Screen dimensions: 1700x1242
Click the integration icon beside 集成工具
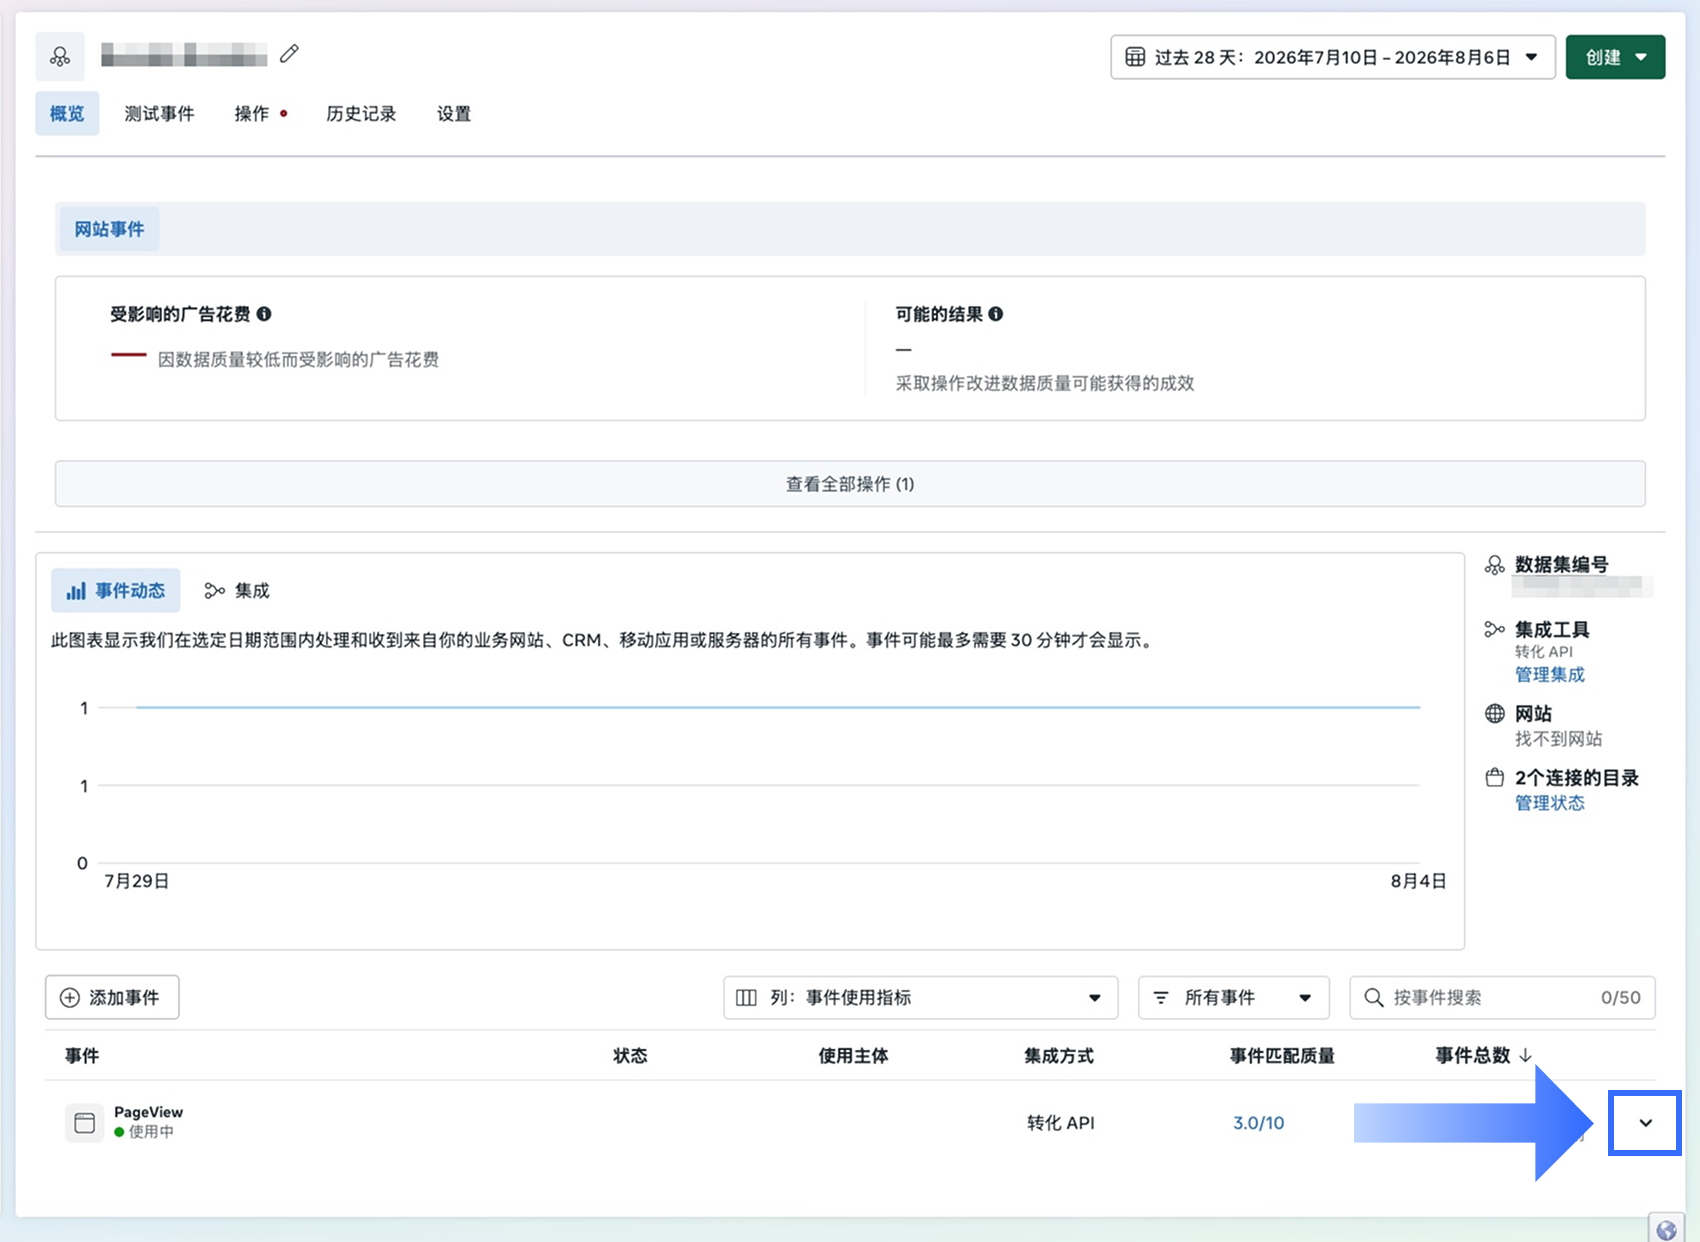pos(1495,629)
